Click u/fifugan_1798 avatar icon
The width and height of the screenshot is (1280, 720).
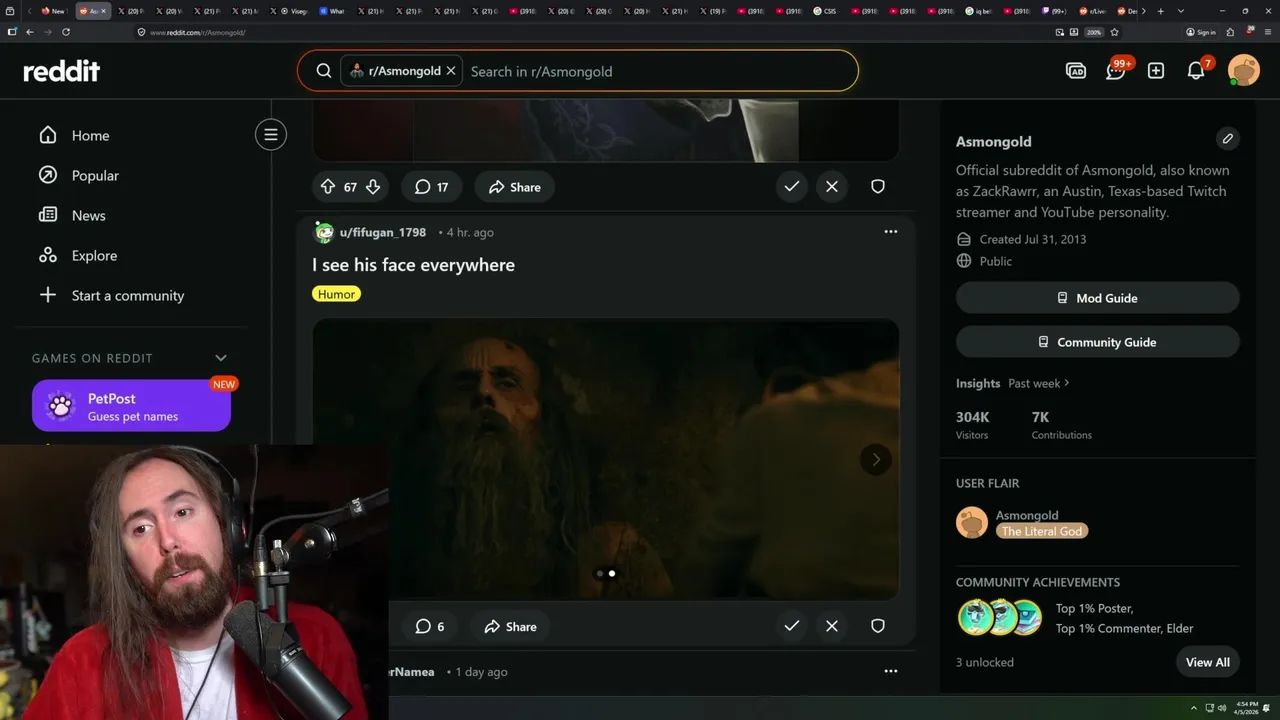tap(324, 232)
